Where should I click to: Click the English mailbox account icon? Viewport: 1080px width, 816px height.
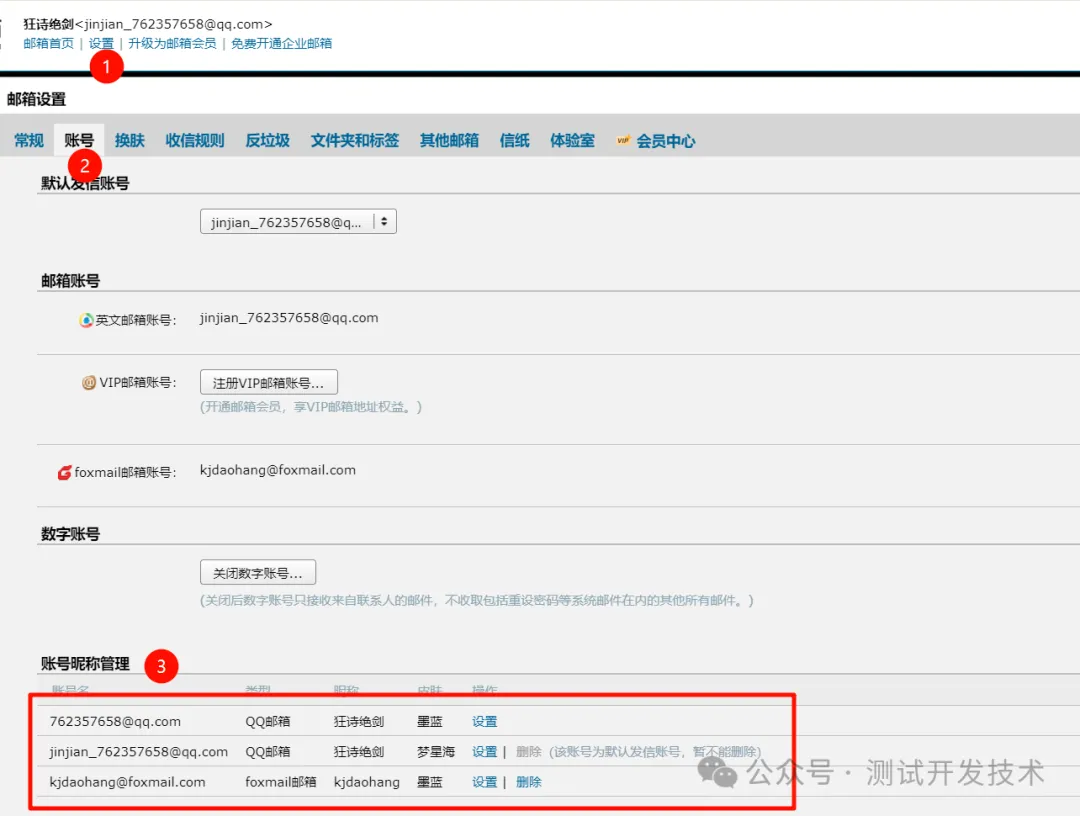87,320
